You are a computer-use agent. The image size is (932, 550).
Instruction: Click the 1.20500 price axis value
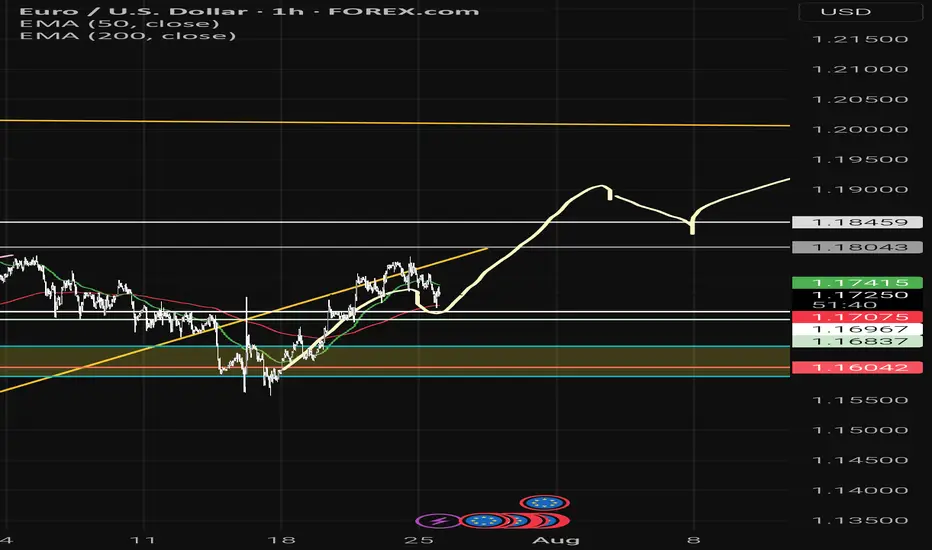click(x=860, y=99)
